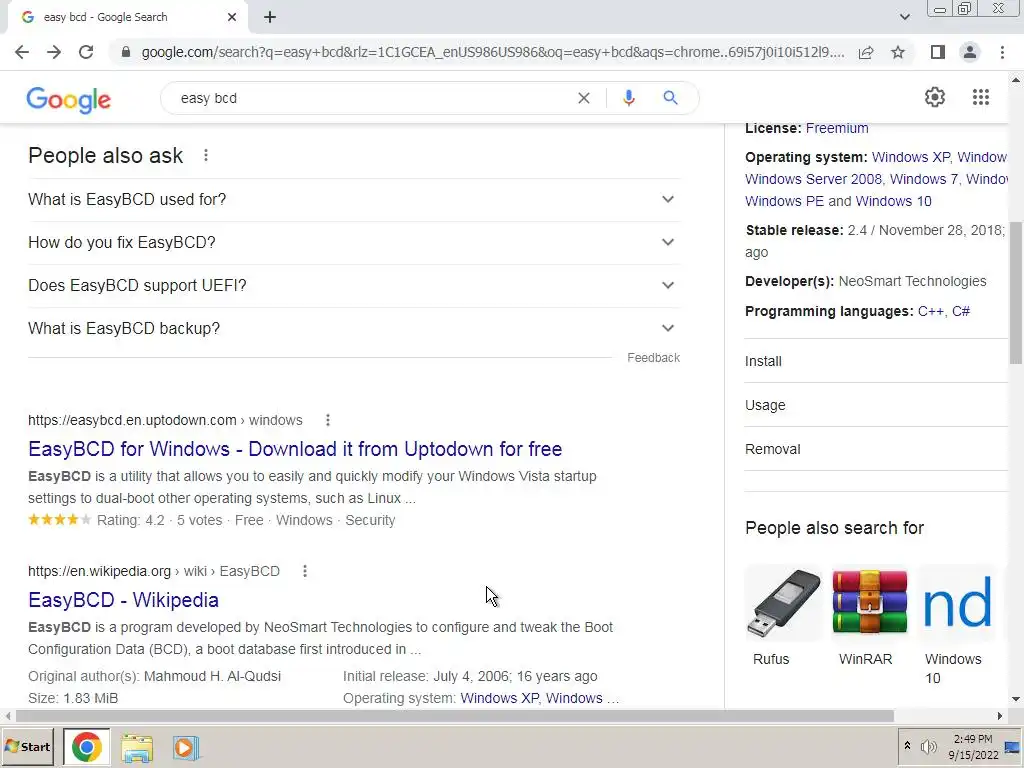Expand 'How do you fix EasyBCD?'
This screenshot has width=1024, height=768.
tap(354, 242)
